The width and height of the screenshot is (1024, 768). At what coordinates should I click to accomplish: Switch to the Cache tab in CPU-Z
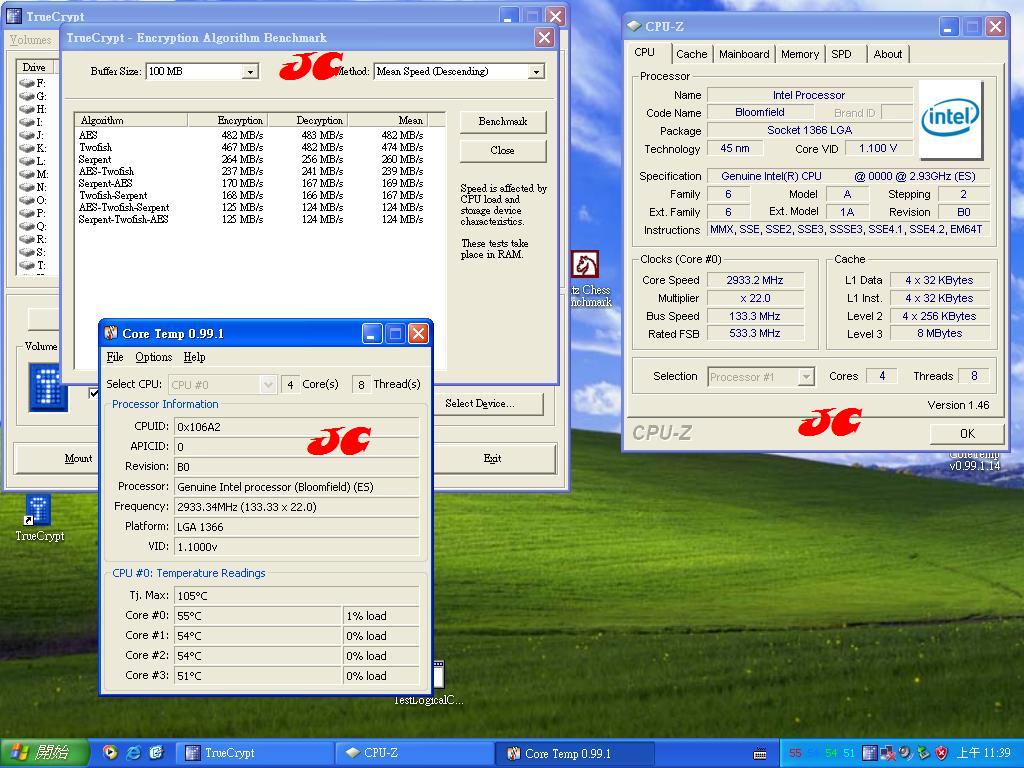(x=692, y=54)
